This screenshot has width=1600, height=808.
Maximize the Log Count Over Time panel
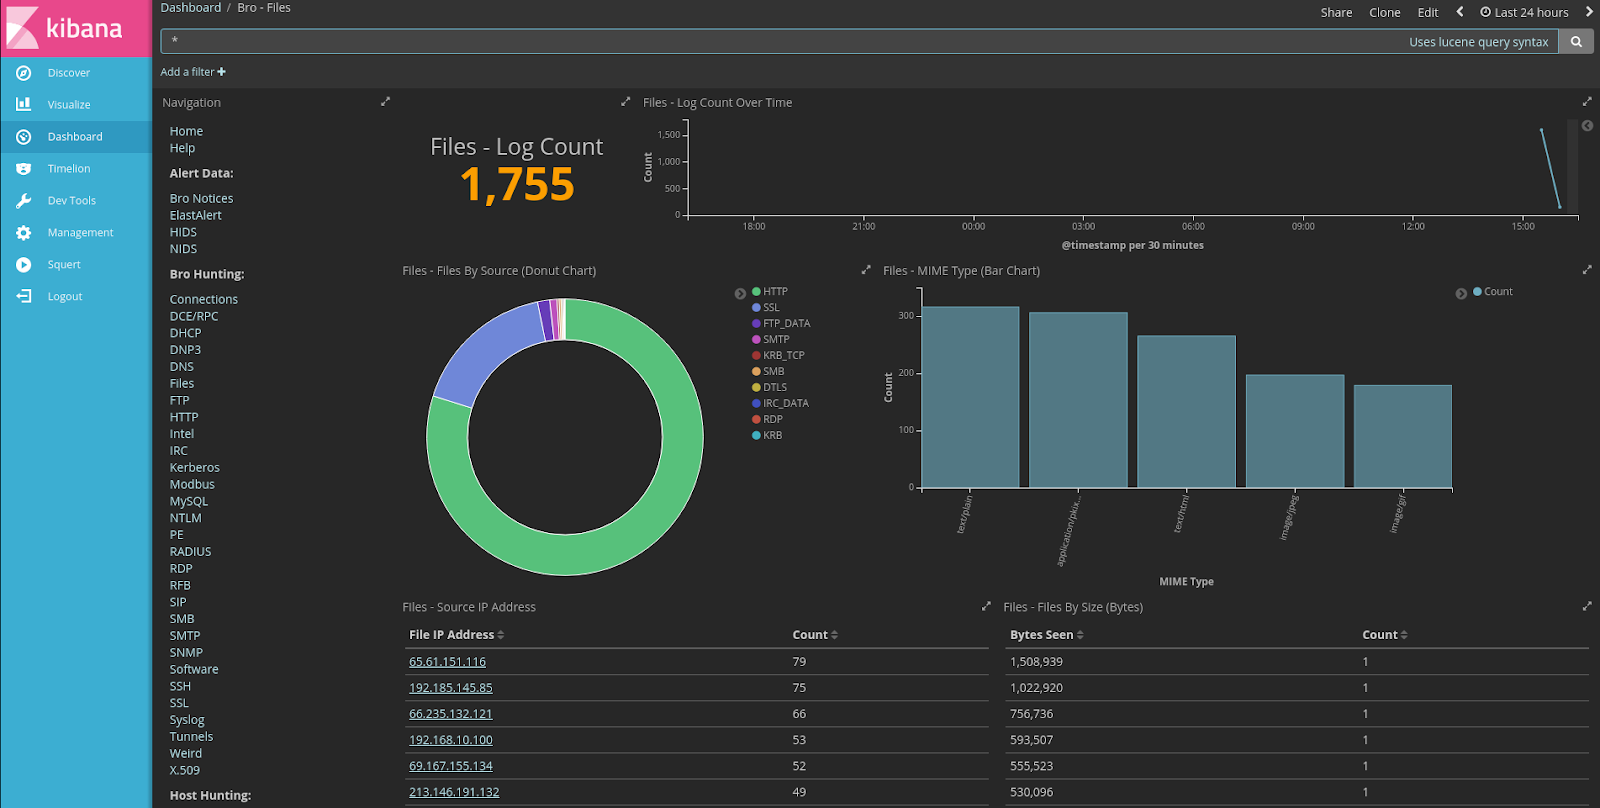click(x=1587, y=102)
